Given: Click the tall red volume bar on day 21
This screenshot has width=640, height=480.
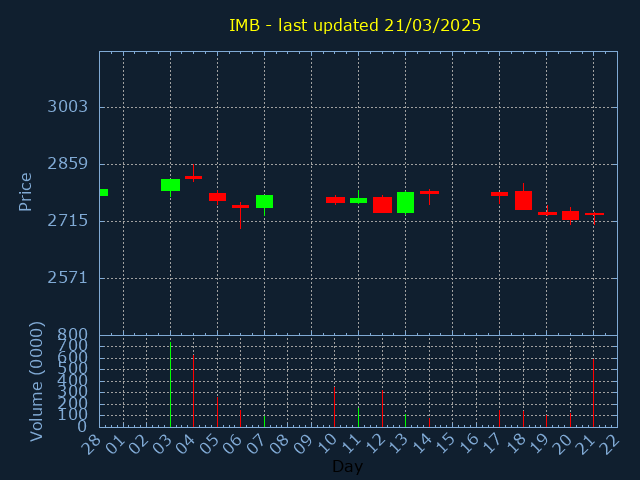Looking at the screenshot, I should (593, 393).
